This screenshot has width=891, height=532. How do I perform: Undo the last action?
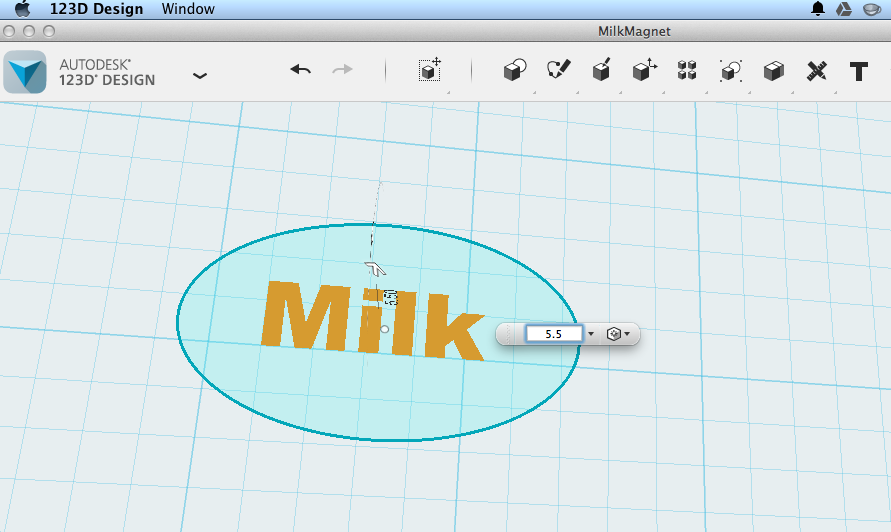(x=301, y=70)
